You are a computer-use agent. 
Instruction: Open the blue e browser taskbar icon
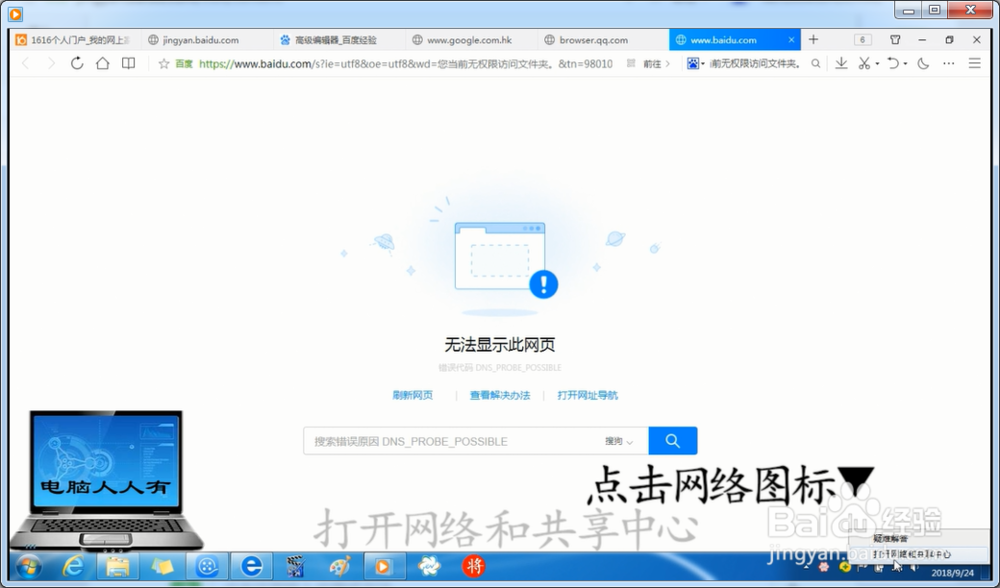coord(251,566)
